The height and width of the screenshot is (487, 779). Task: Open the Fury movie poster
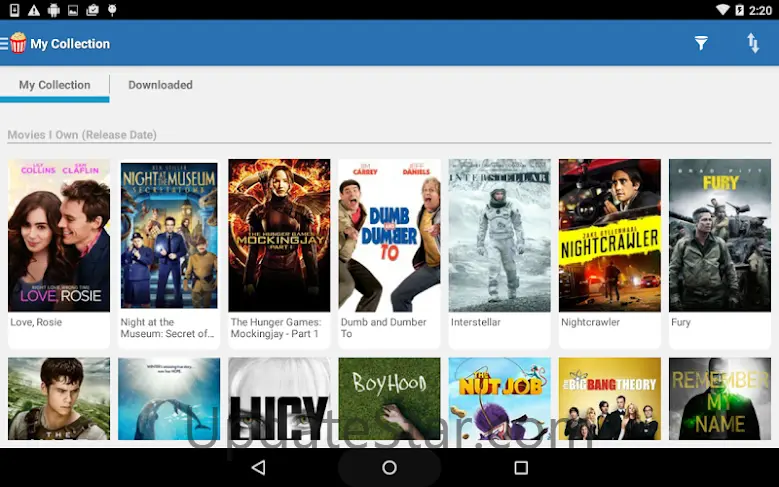coord(719,236)
